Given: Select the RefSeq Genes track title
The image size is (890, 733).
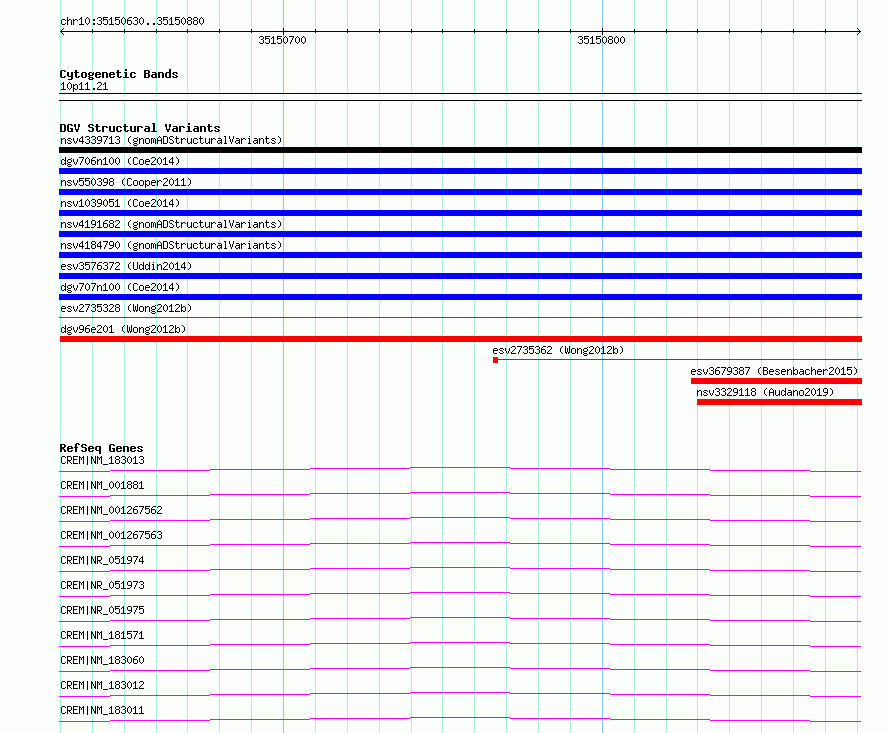Looking at the screenshot, I should [101, 448].
